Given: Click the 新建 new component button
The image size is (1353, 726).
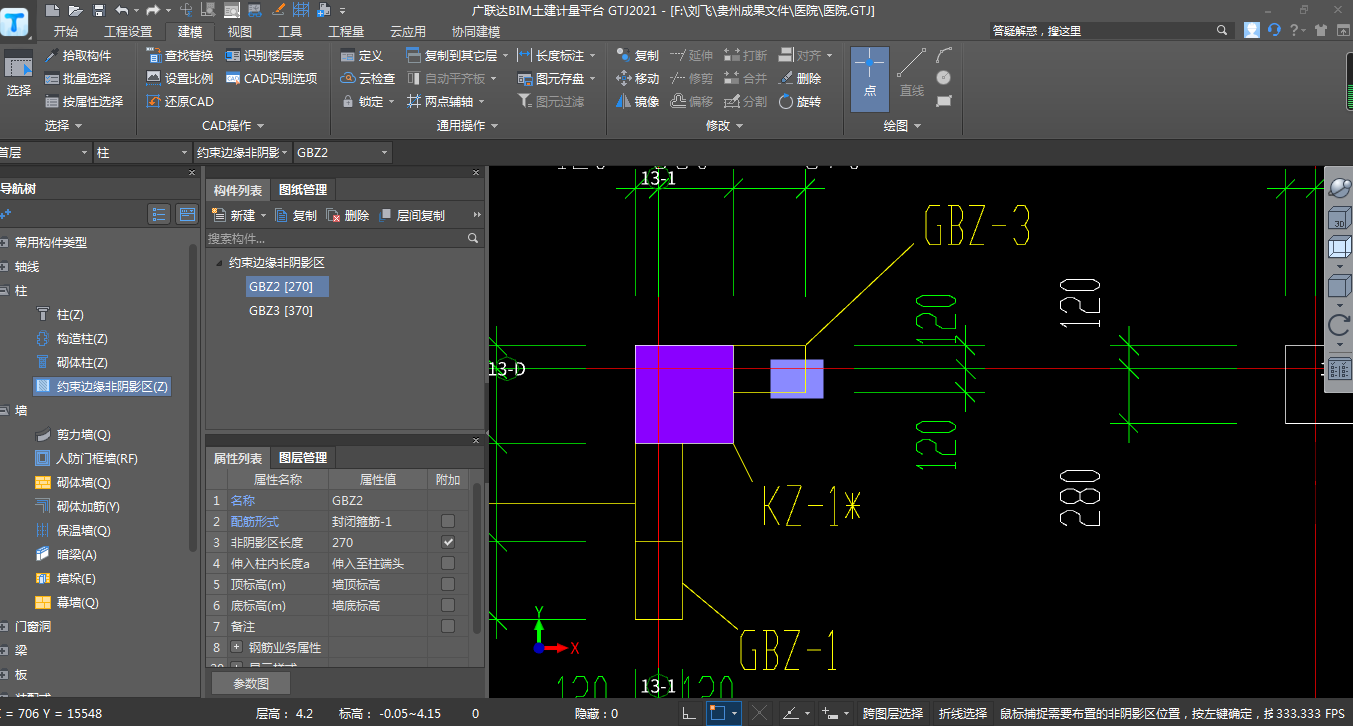Looking at the screenshot, I should [x=234, y=215].
